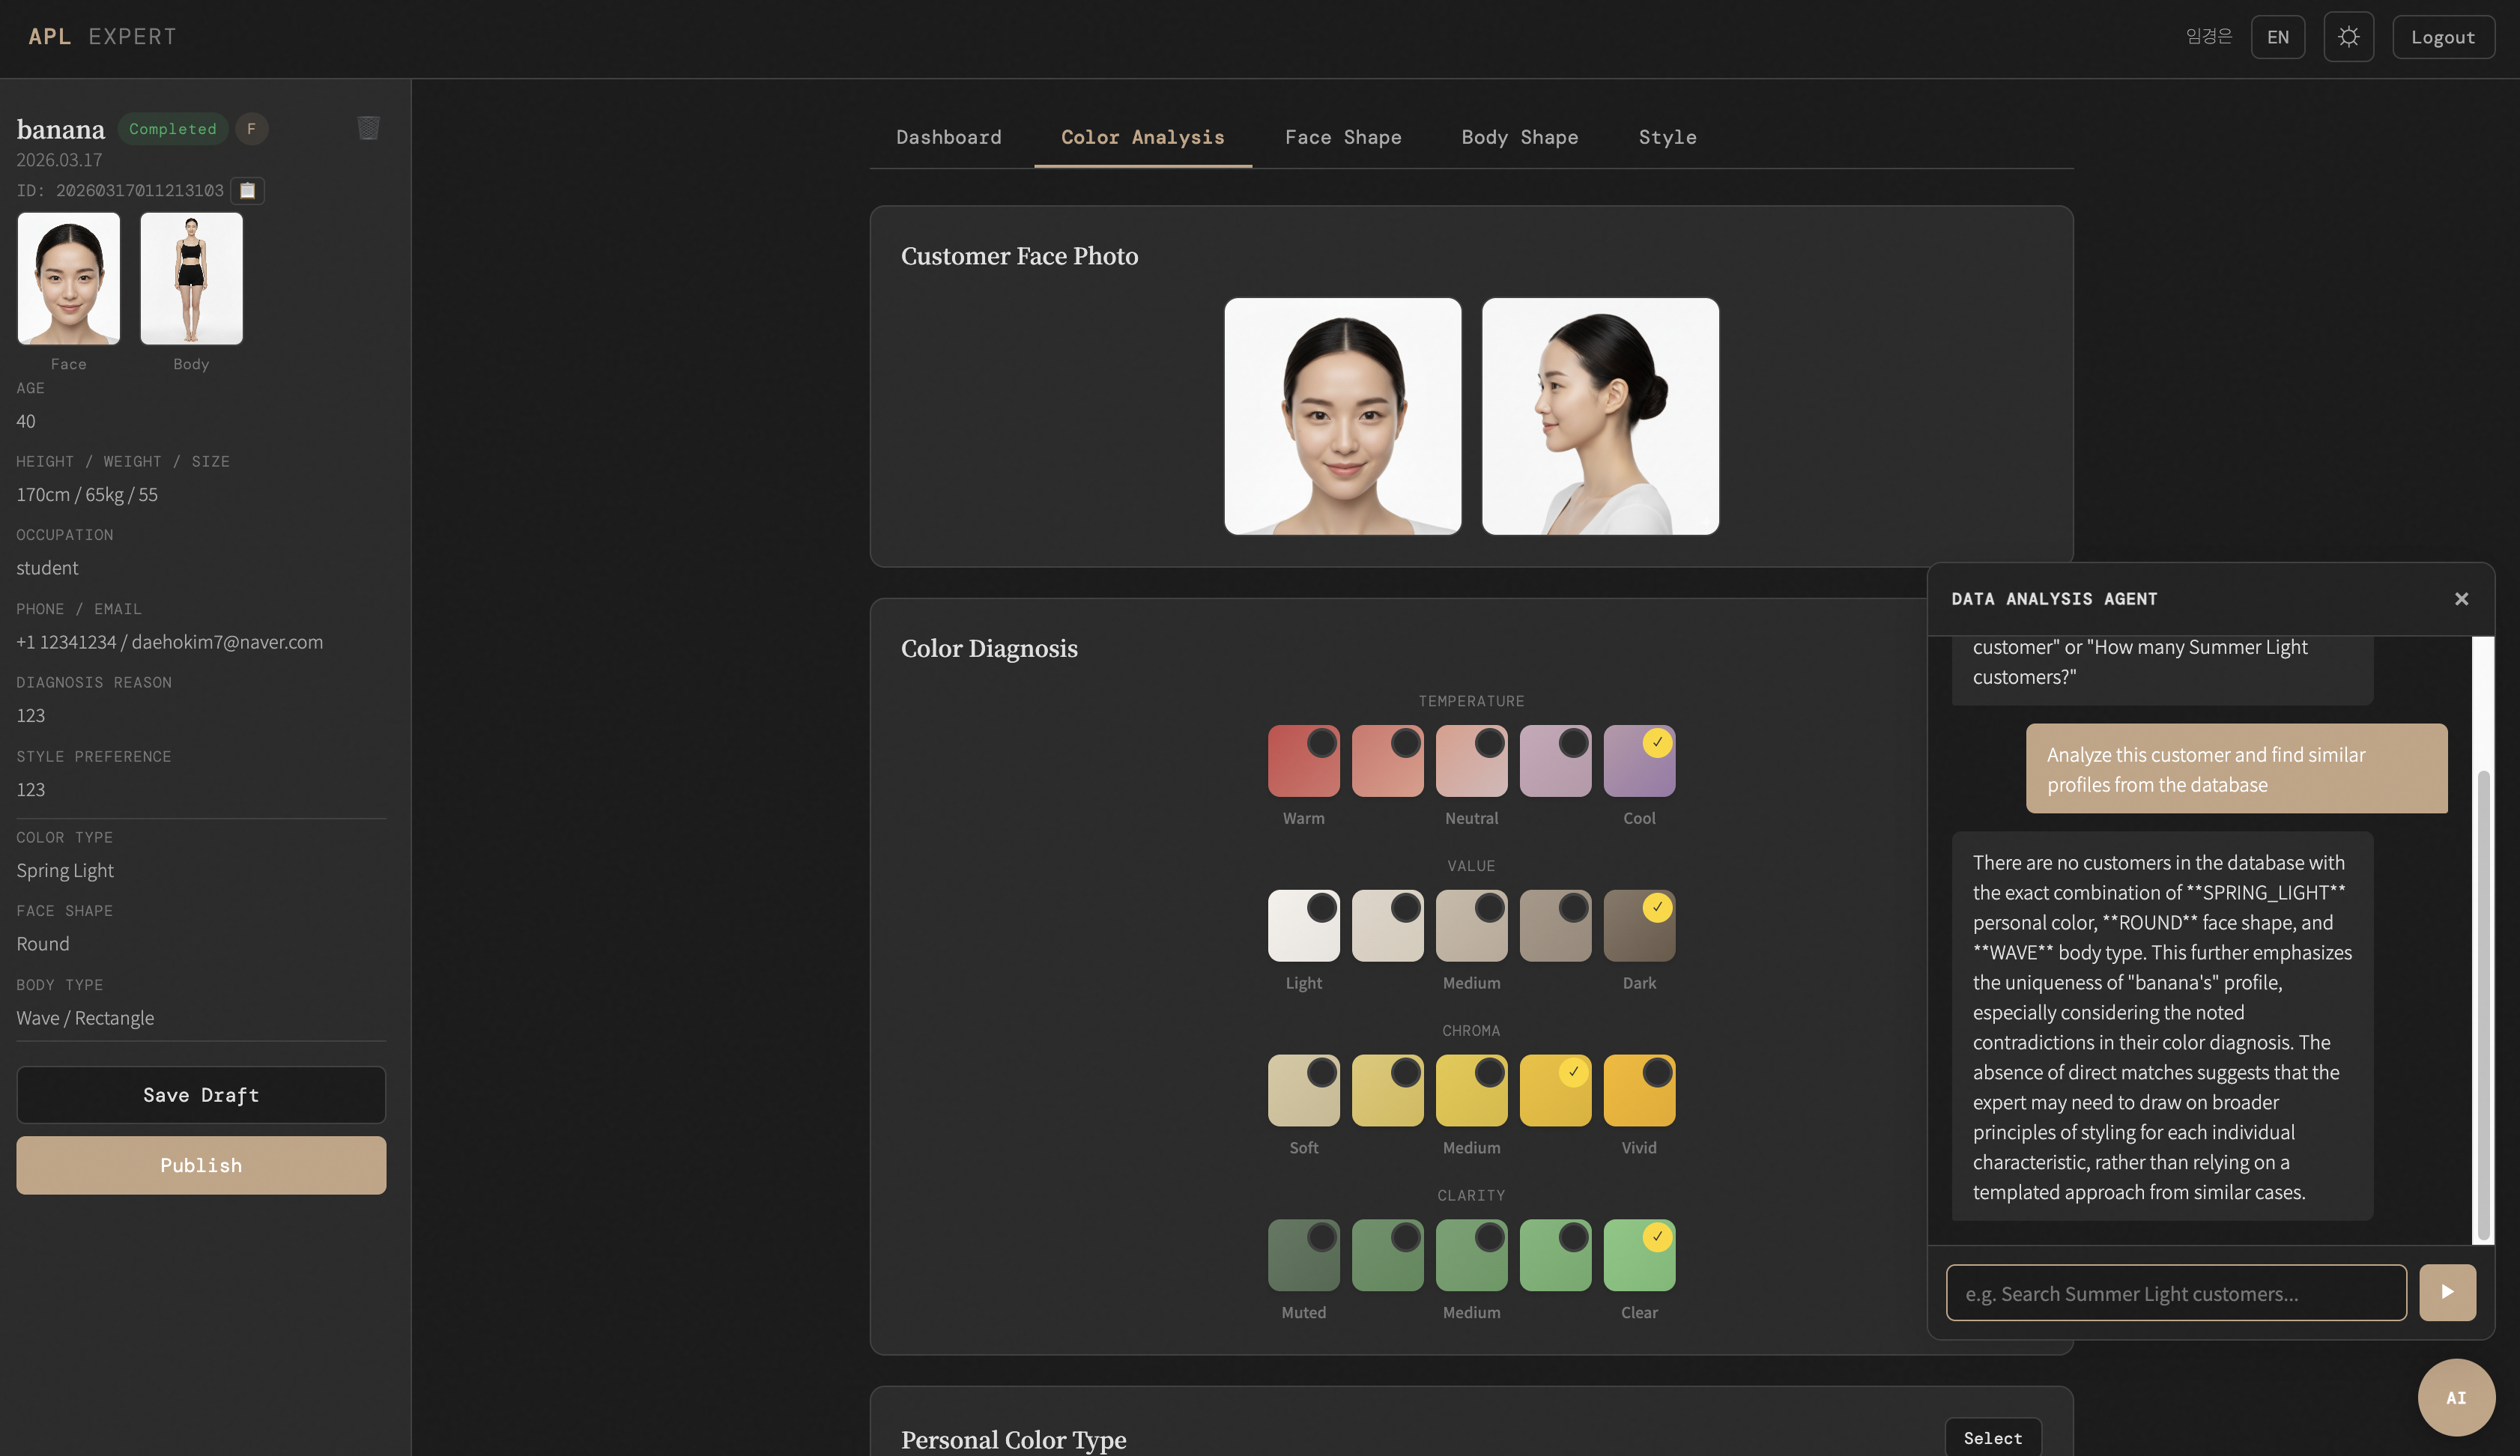Screen dimensions: 2520x1456
Task: Open the sidebar Body thumbnail photo
Action: tap(191, 278)
